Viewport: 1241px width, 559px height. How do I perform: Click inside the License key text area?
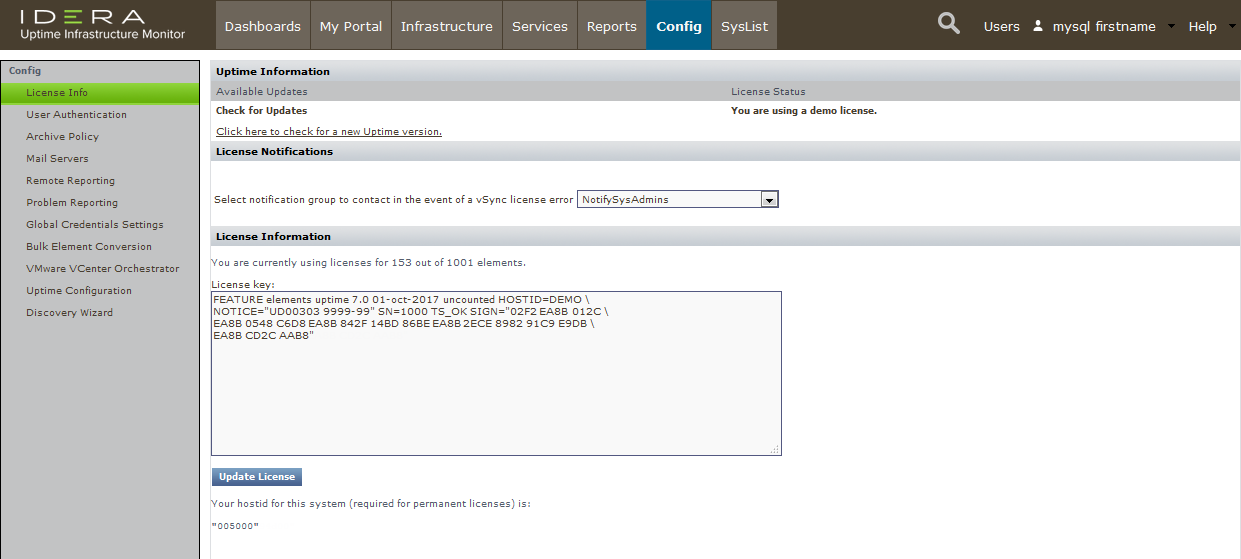click(496, 374)
